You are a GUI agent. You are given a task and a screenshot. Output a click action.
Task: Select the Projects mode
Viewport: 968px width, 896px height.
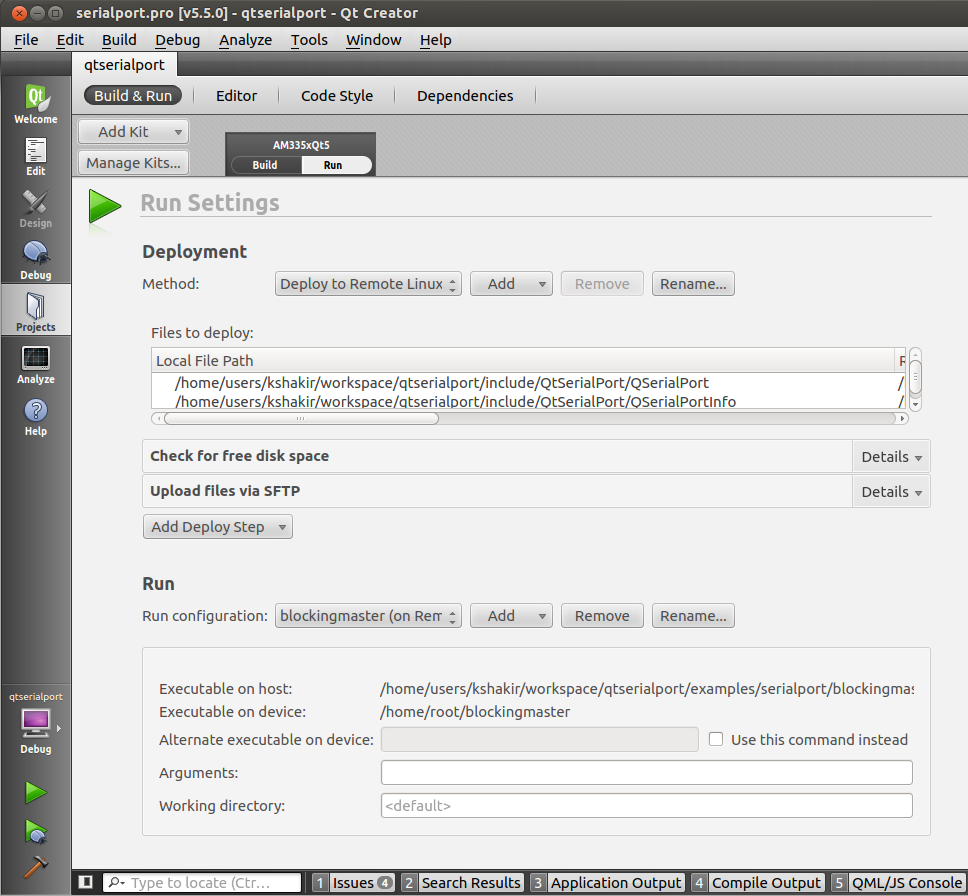point(36,311)
